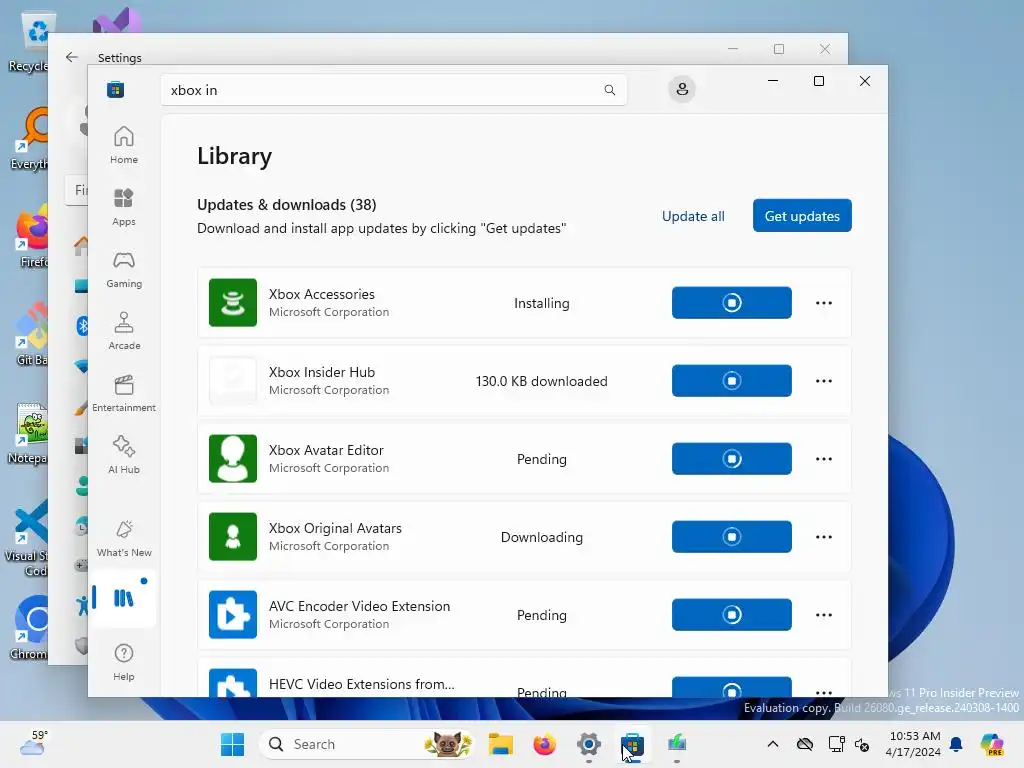The width and height of the screenshot is (1024, 768).
Task: Click the Xbox Original Avatars app icon
Action: pos(232,537)
